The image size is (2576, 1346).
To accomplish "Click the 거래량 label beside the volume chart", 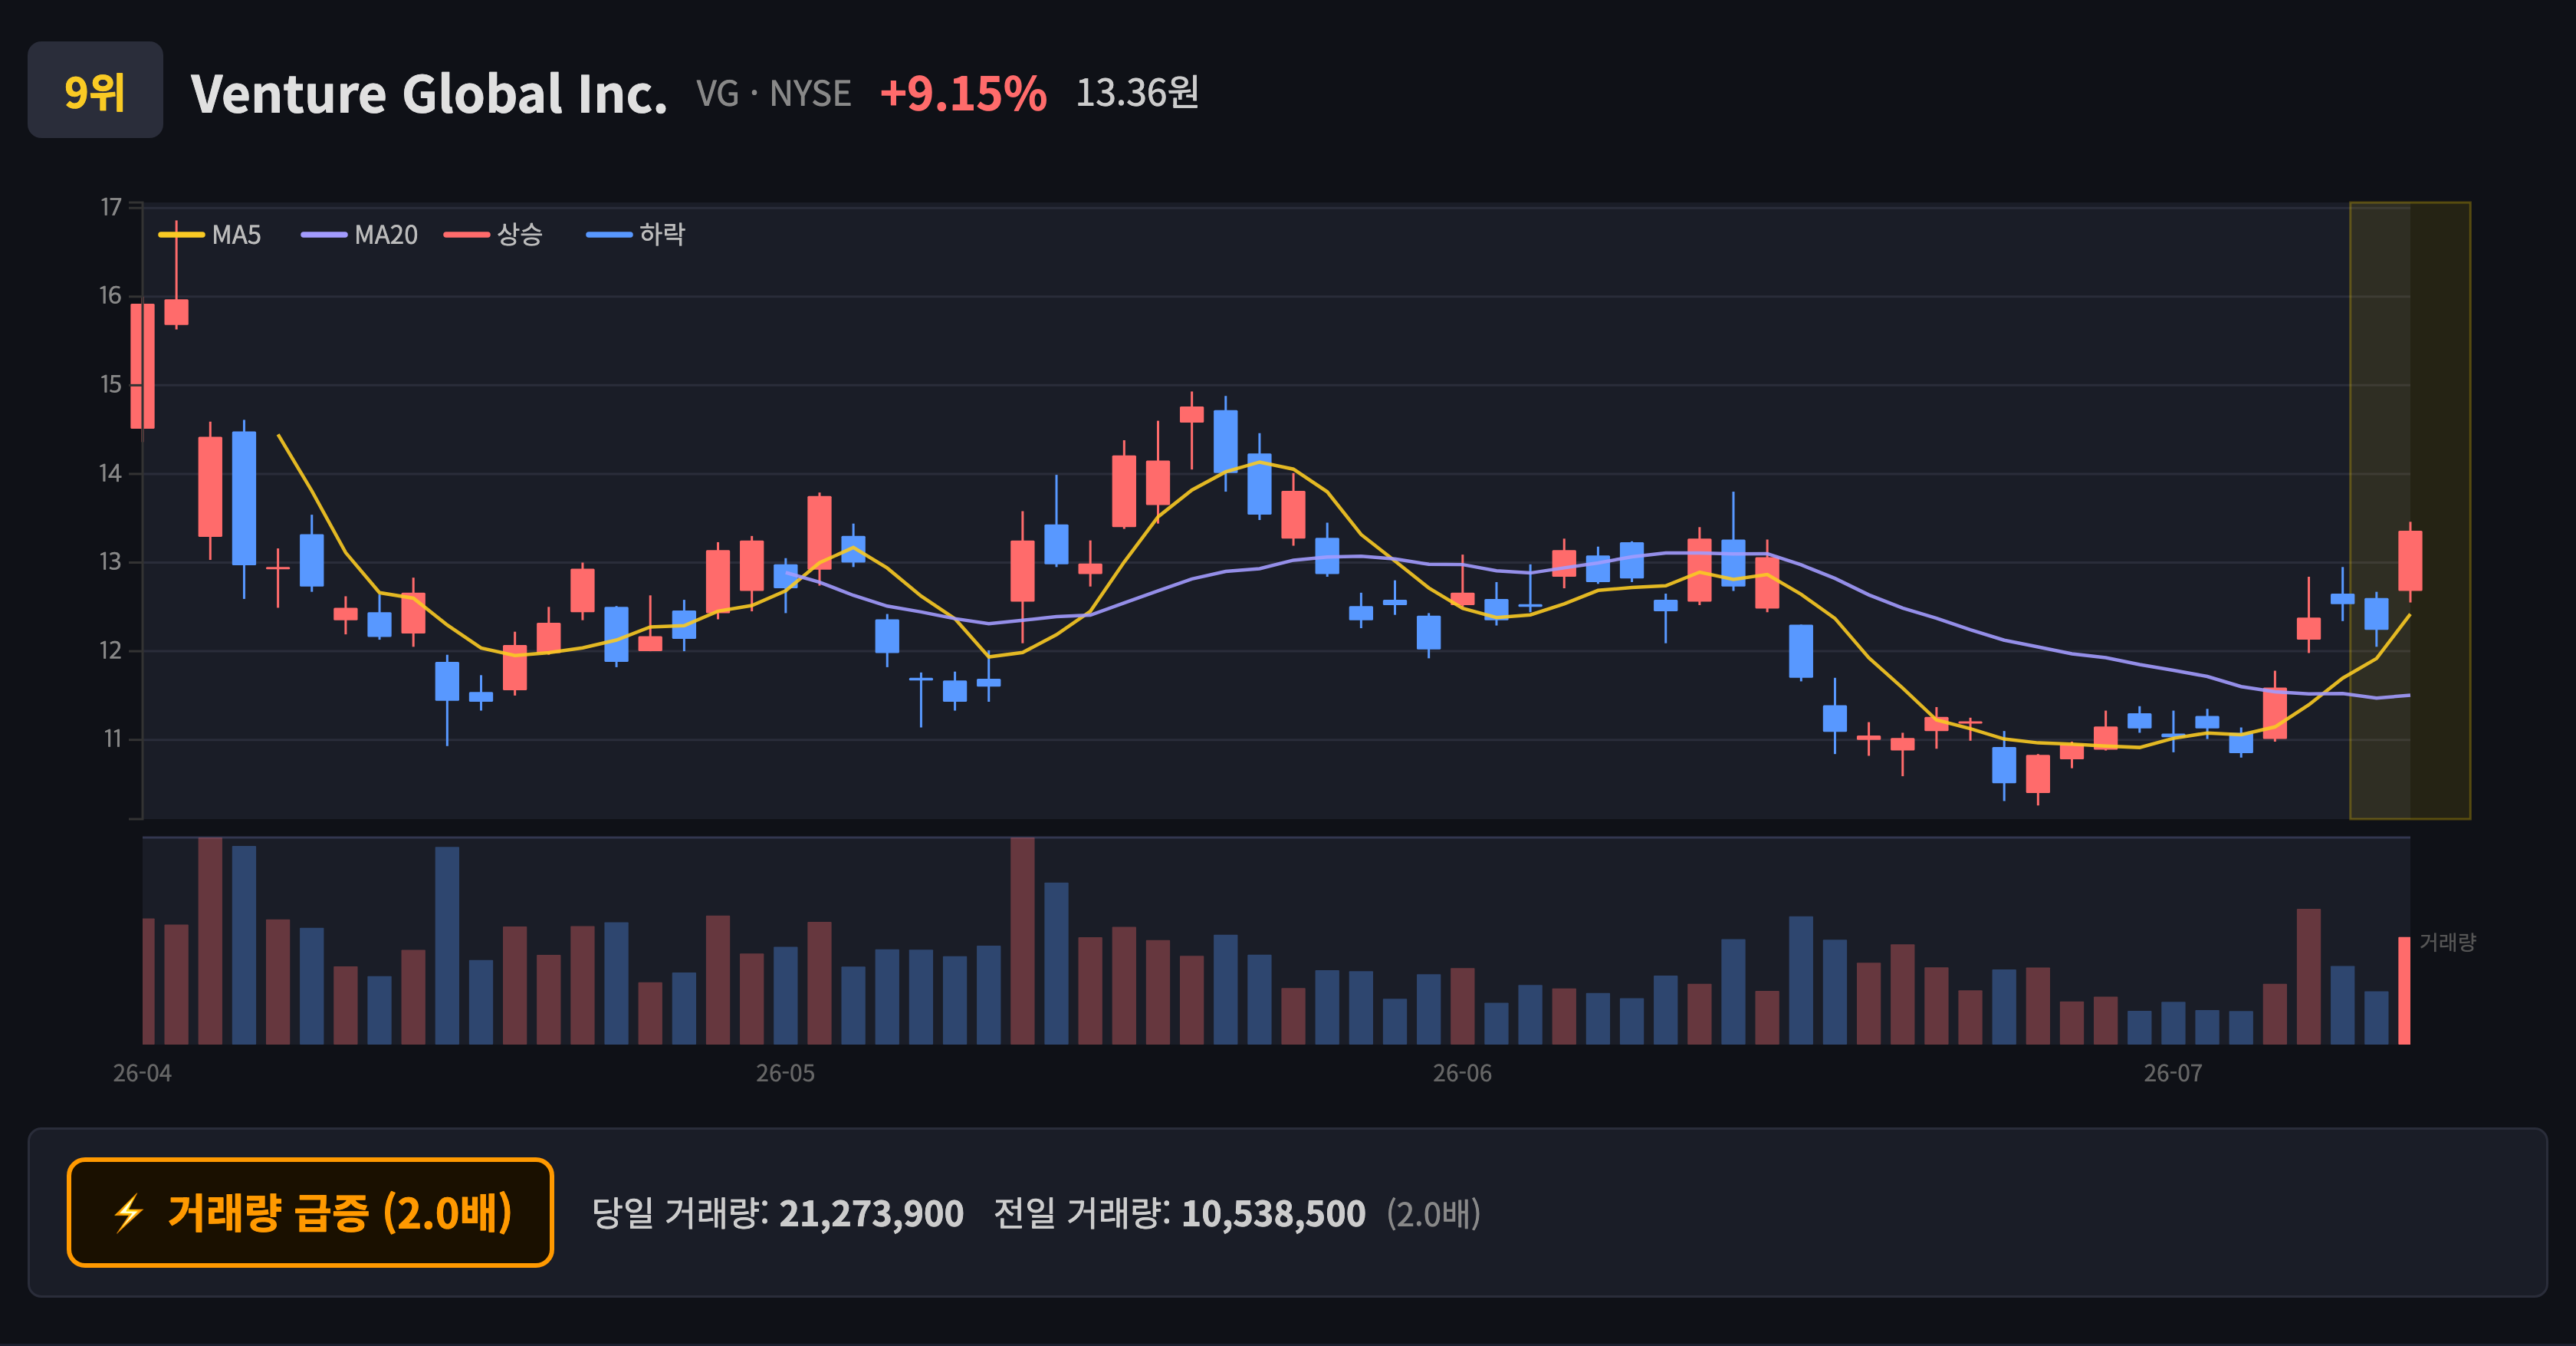I will coord(2447,942).
